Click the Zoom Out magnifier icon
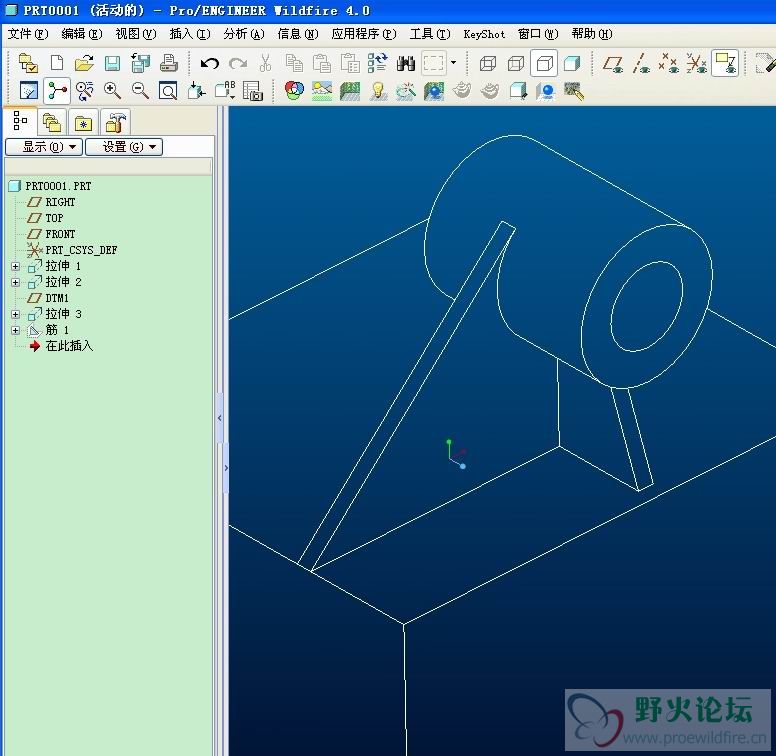 pos(141,91)
